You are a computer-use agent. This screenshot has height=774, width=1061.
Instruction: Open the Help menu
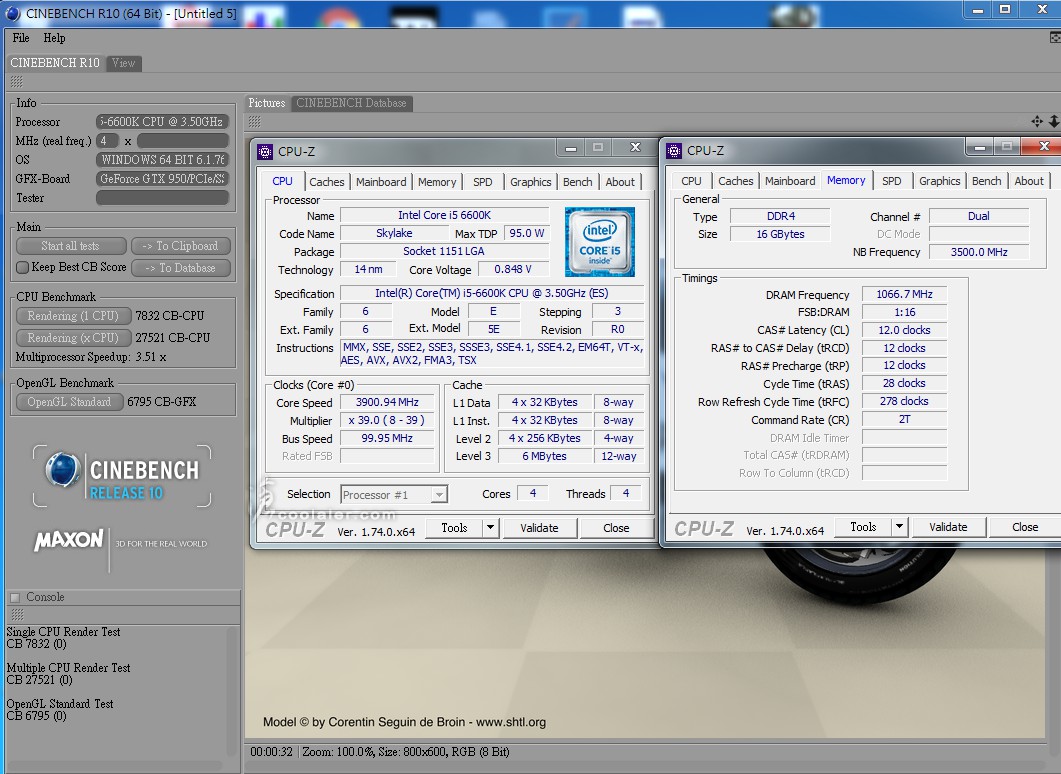coord(55,38)
